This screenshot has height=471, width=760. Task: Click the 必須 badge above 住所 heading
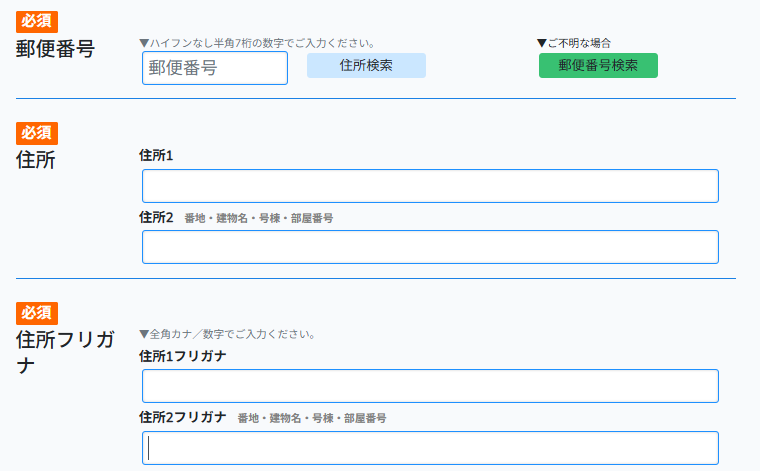pos(37,133)
